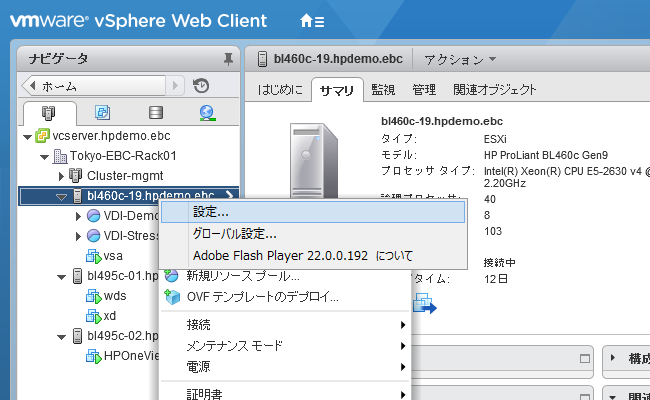Switch to Networking inventory tab

[x=207, y=112]
